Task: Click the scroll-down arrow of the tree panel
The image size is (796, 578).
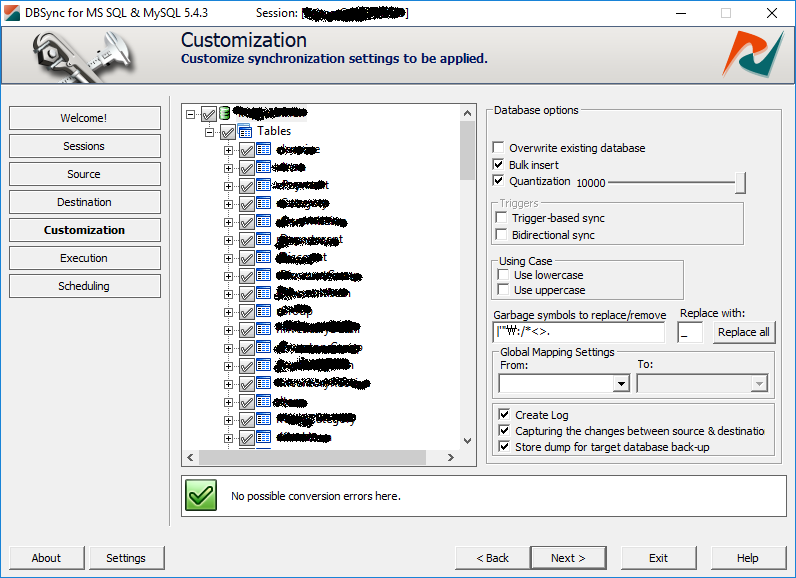Action: click(467, 440)
